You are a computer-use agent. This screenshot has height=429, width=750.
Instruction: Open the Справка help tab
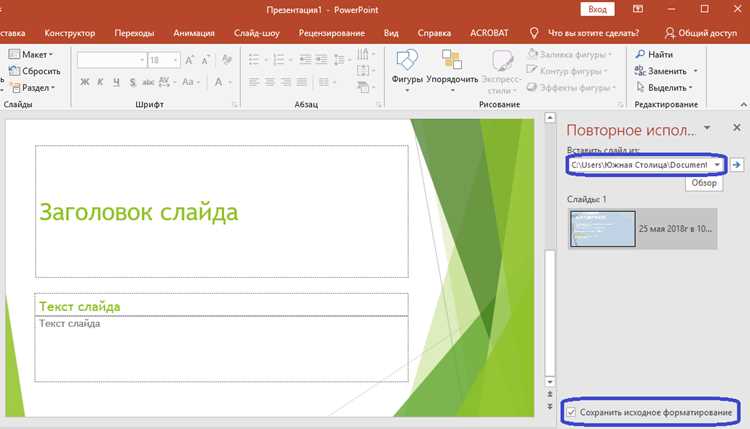(x=434, y=33)
